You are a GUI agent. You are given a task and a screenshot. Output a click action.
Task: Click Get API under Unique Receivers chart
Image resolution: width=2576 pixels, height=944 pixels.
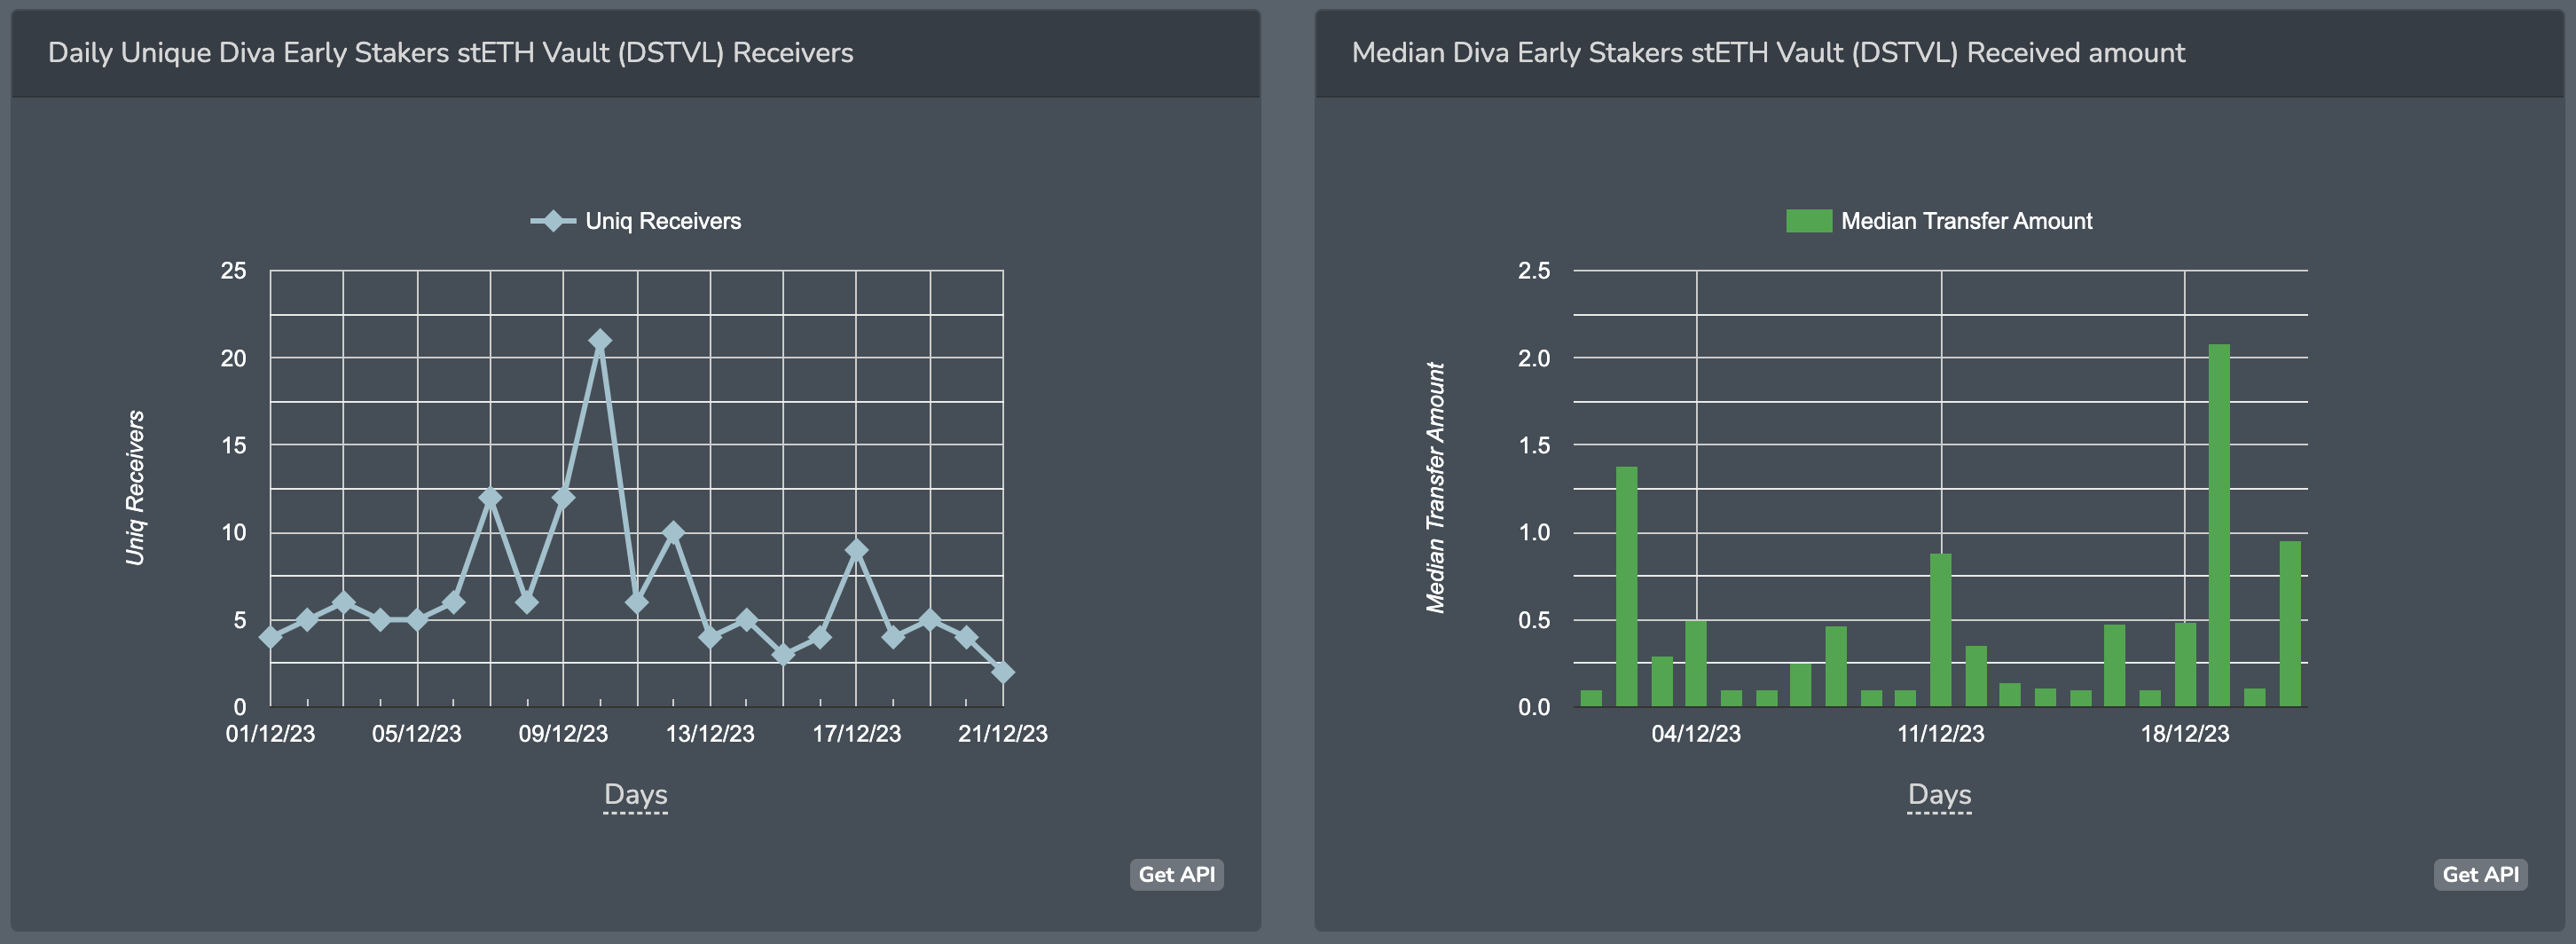pyautogui.click(x=1176, y=874)
